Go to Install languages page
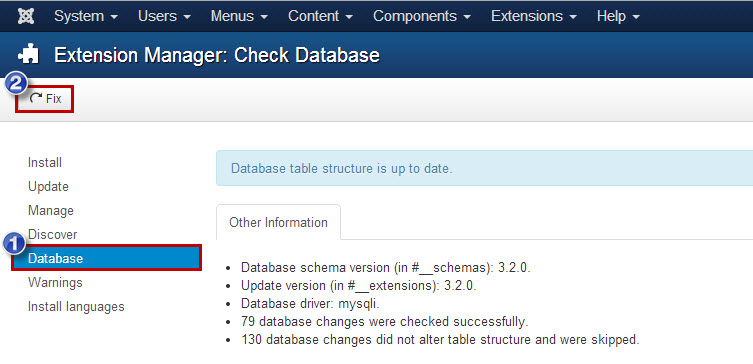Viewport: 753px width, 364px height. click(x=76, y=306)
